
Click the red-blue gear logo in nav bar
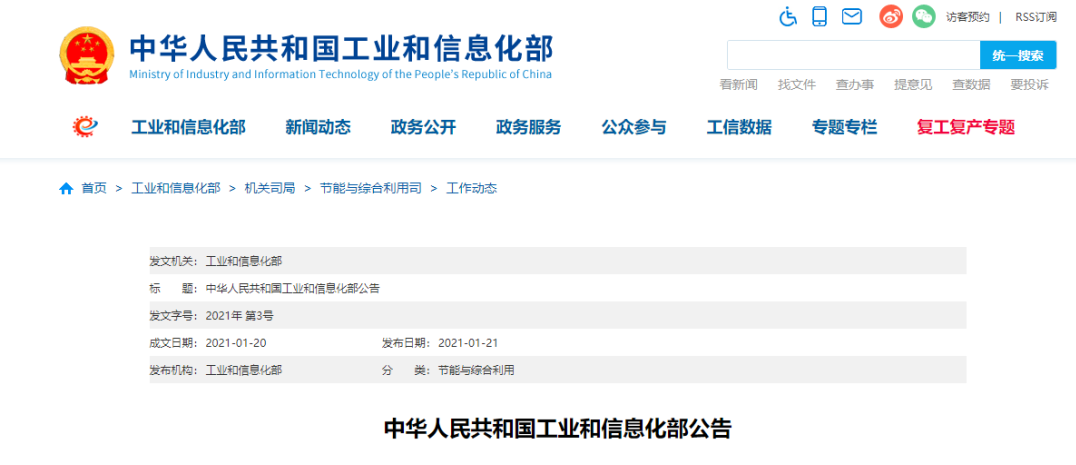pos(86,127)
